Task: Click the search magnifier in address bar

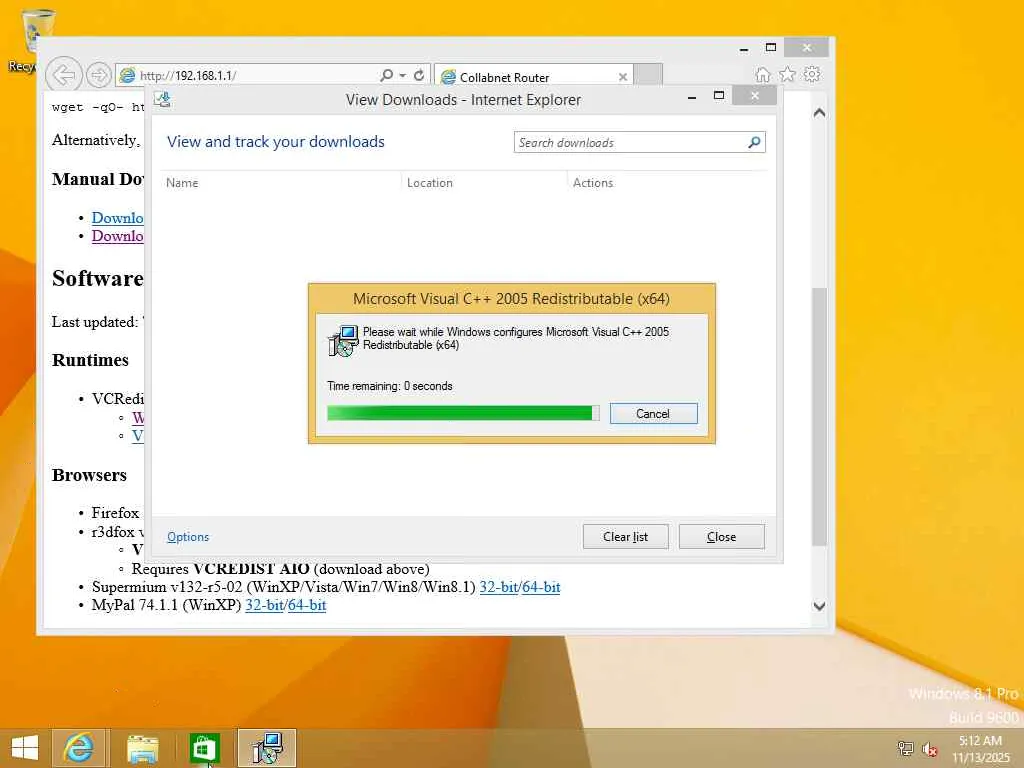Action: point(387,75)
